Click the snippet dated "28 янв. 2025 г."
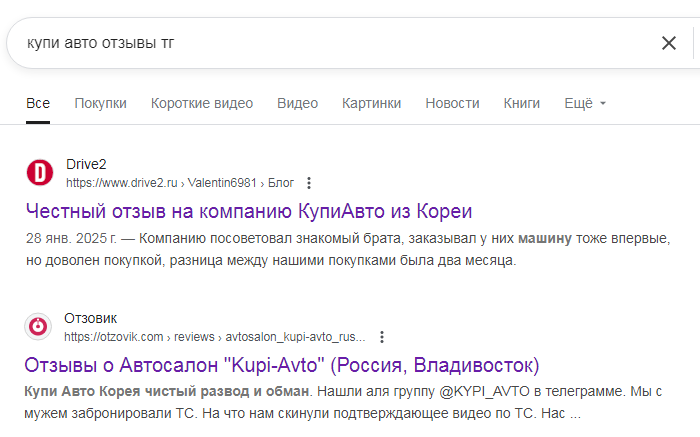Image resolution: width=700 pixels, height=437 pixels. (x=348, y=249)
